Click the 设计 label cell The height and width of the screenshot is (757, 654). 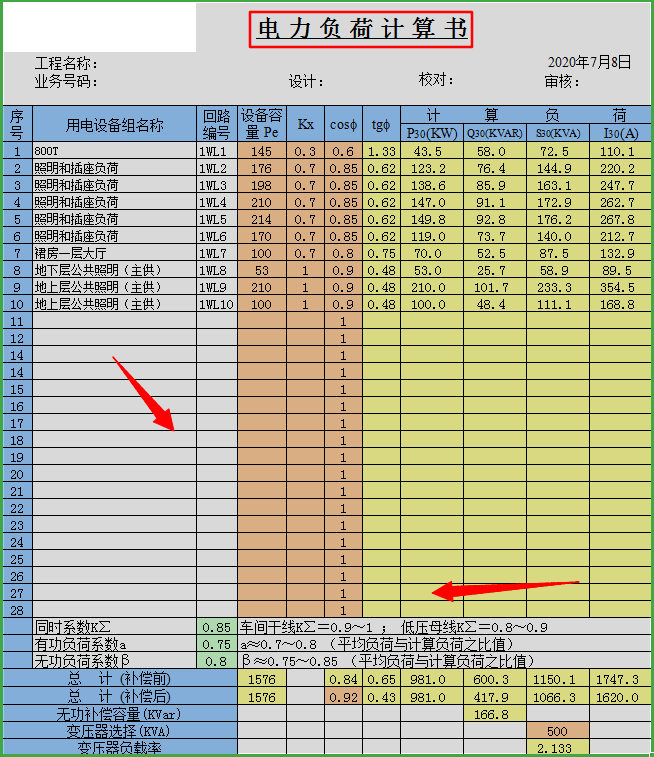click(306, 82)
